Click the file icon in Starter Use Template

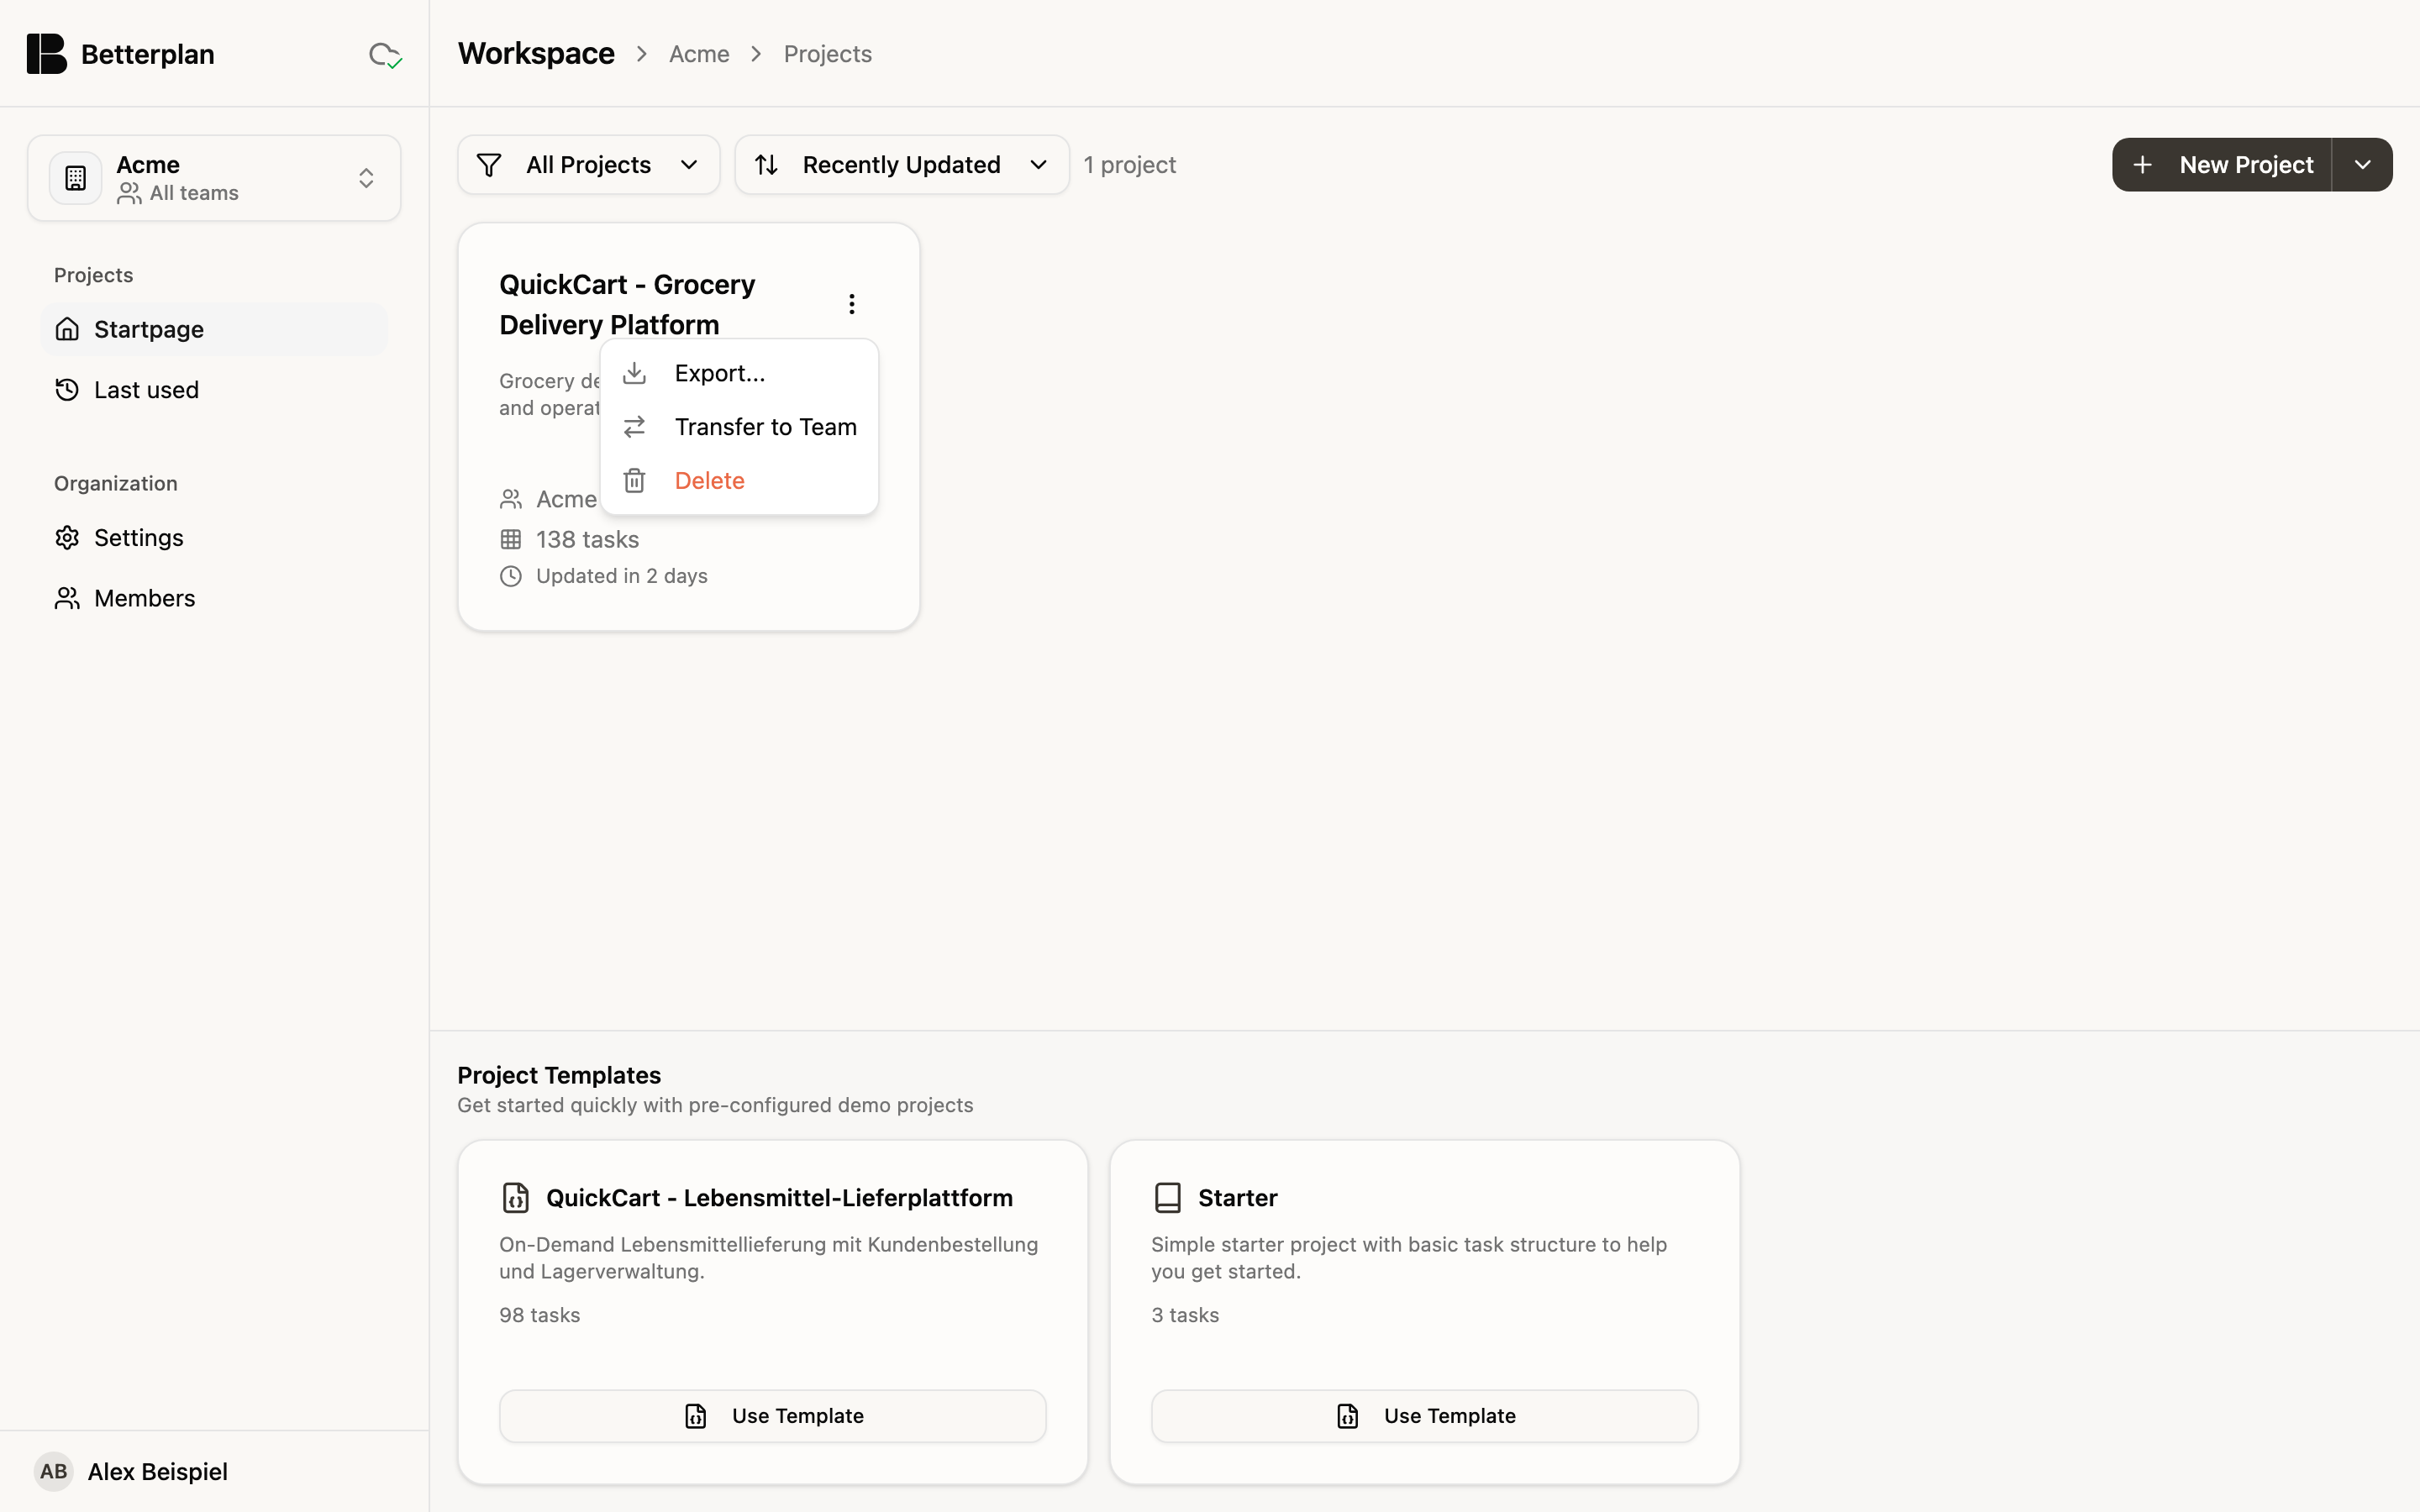[x=1348, y=1416]
